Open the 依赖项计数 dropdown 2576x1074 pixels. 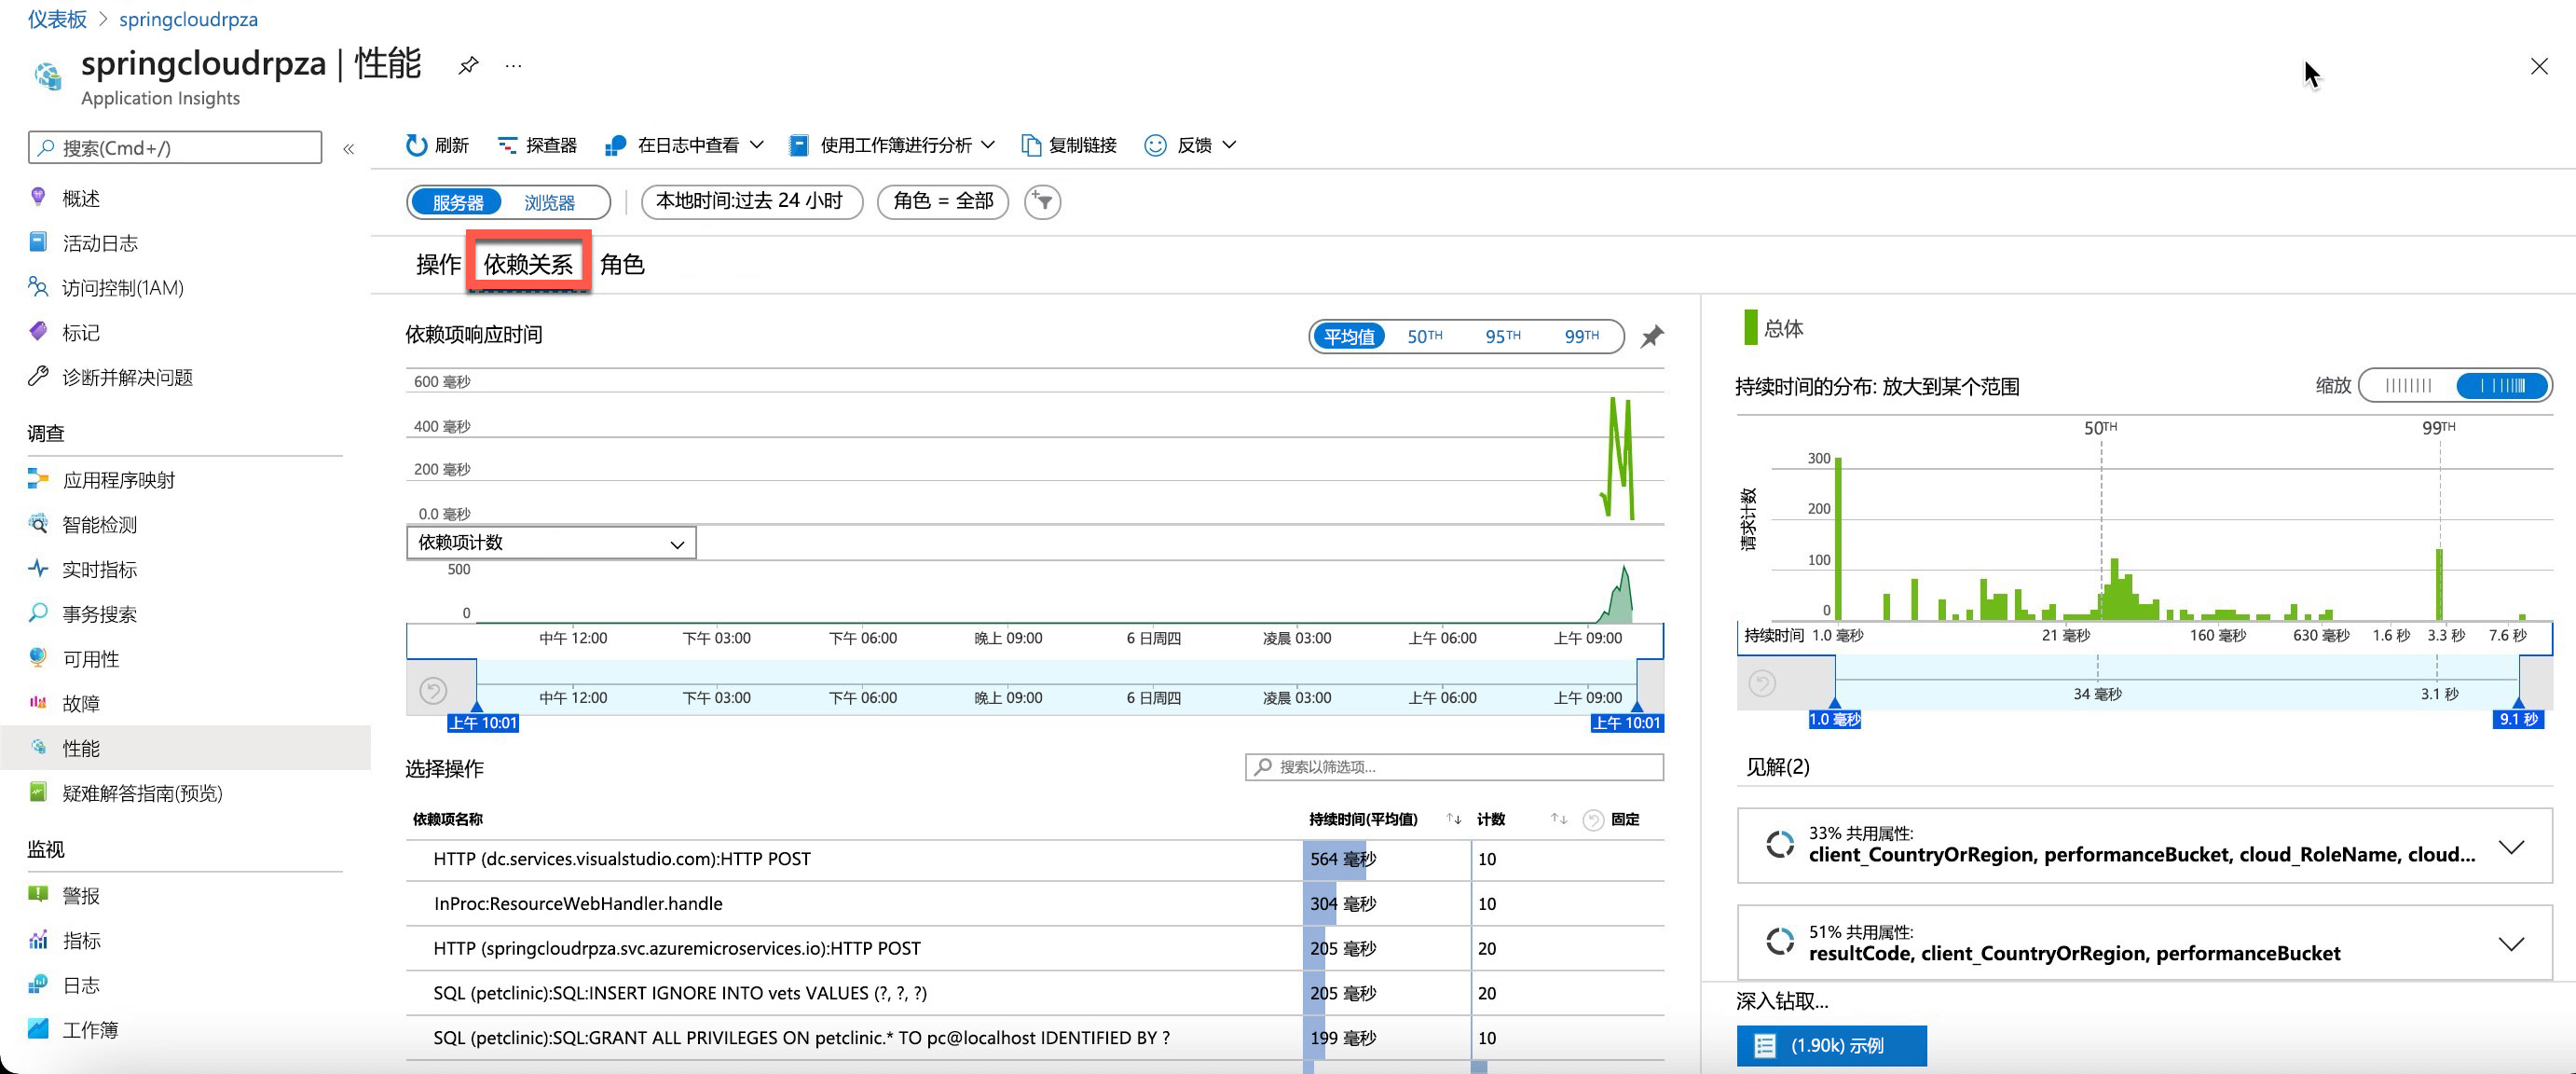point(551,543)
